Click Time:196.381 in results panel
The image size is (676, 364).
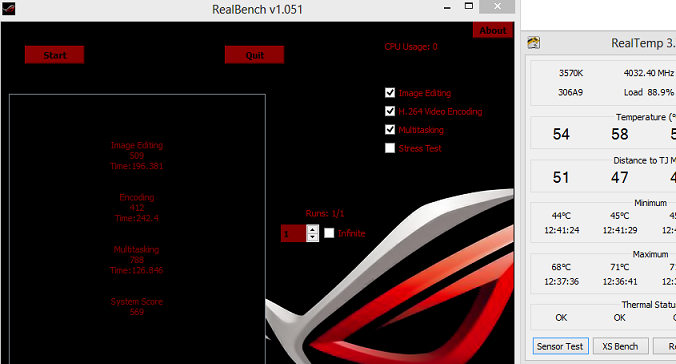pos(137,166)
